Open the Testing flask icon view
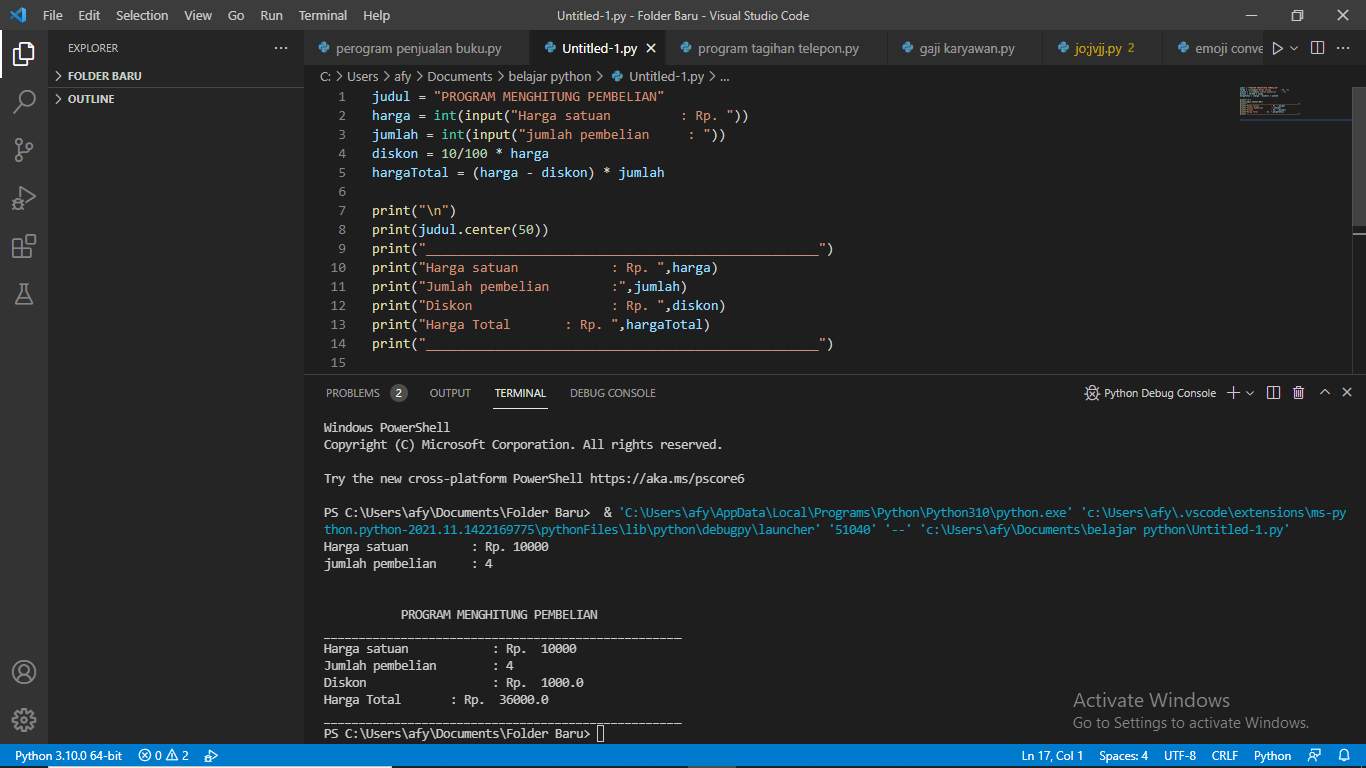1366x768 pixels. coord(24,294)
